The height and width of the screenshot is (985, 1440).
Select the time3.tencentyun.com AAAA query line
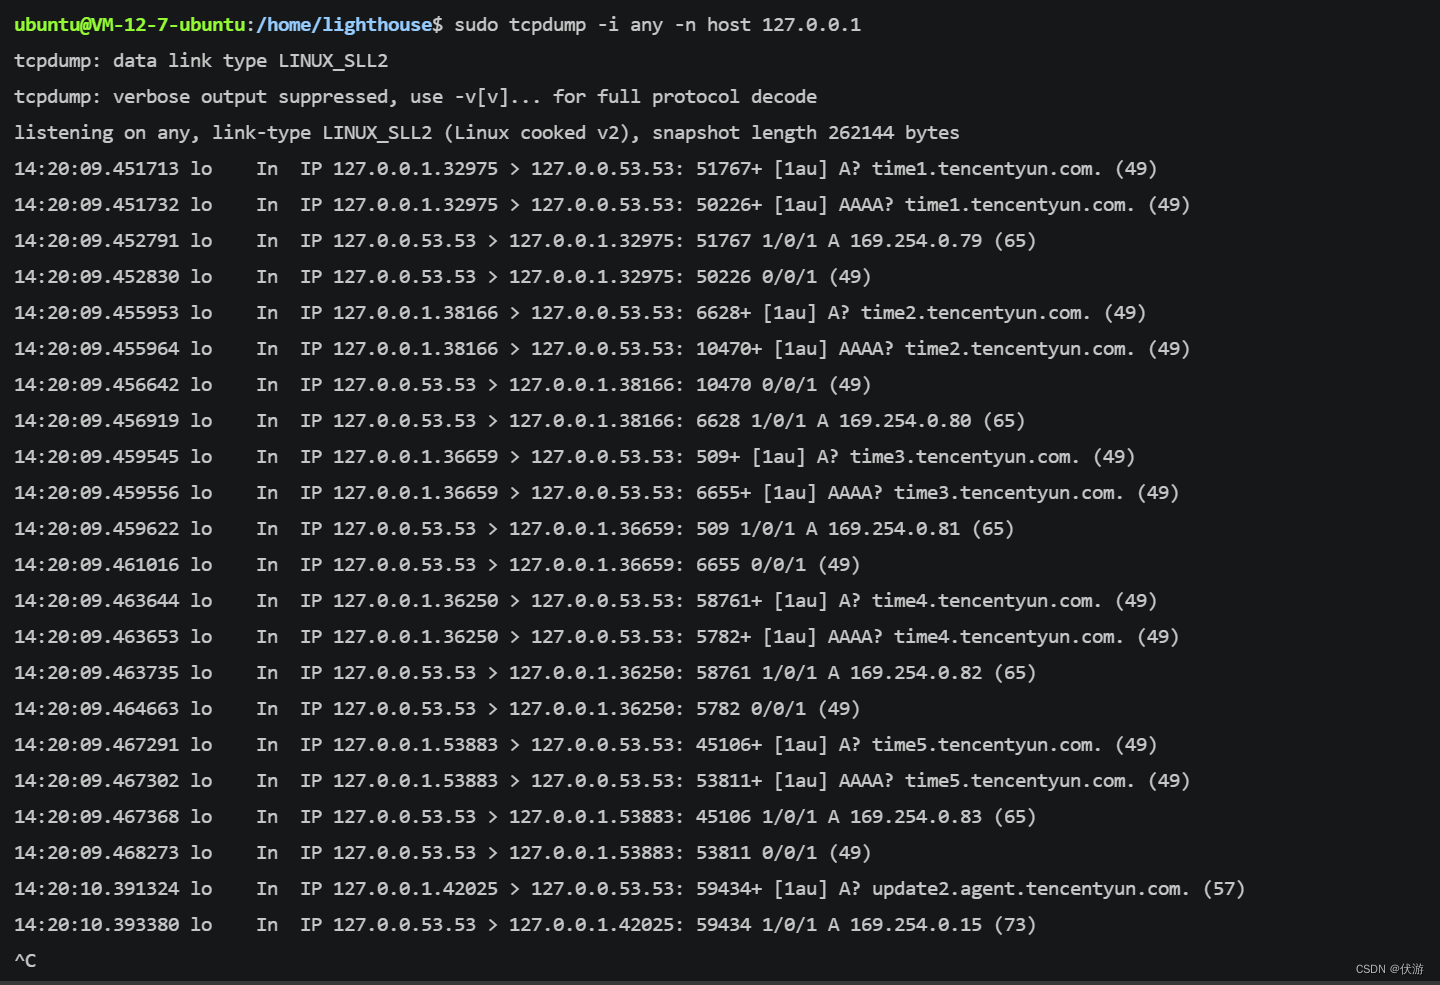1005,492
